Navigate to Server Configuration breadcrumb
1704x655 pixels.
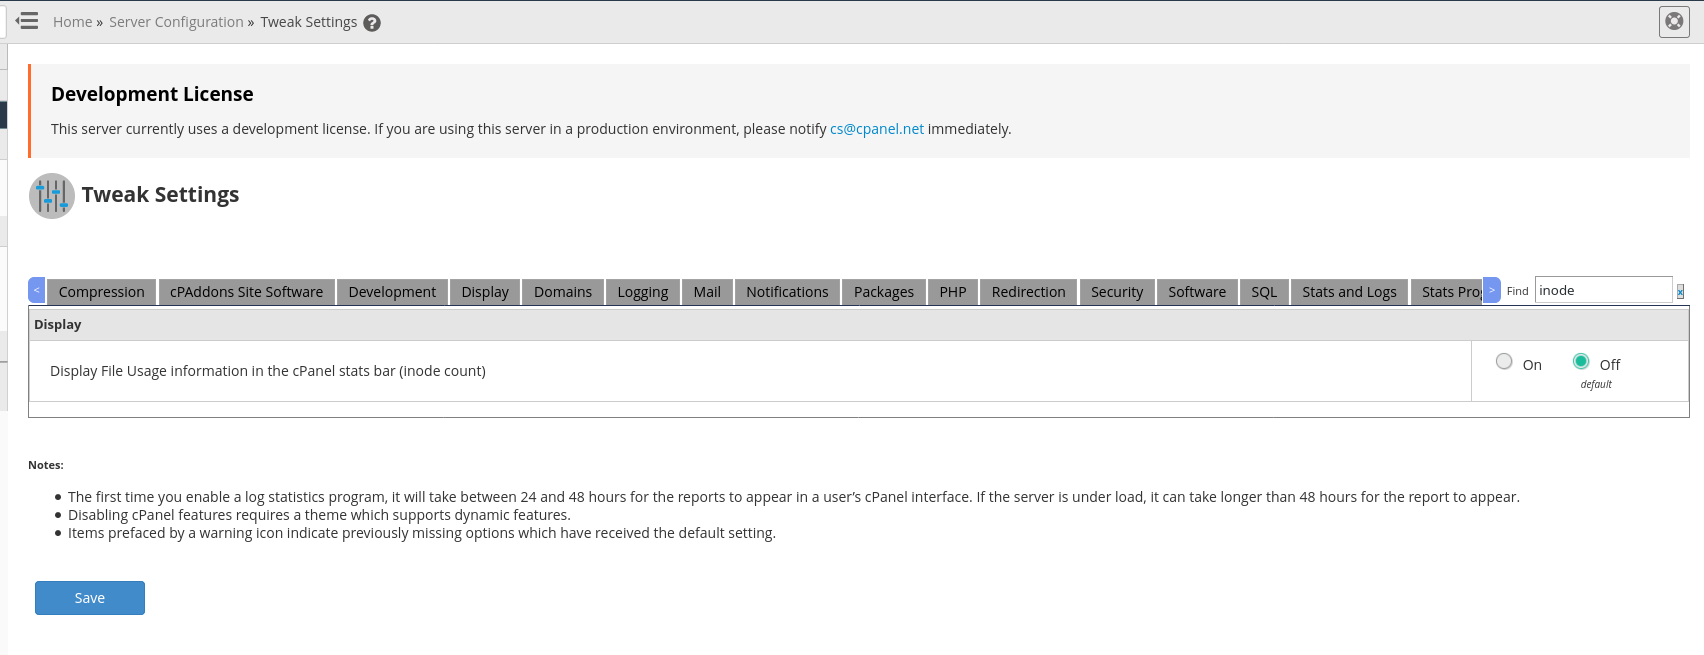(x=176, y=22)
